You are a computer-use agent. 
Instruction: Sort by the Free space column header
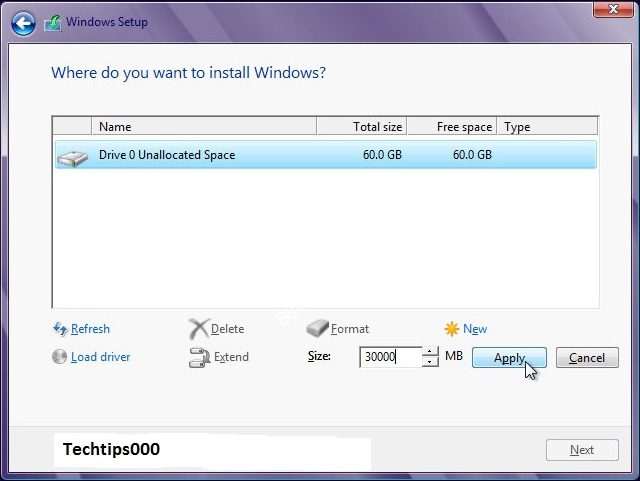452,127
